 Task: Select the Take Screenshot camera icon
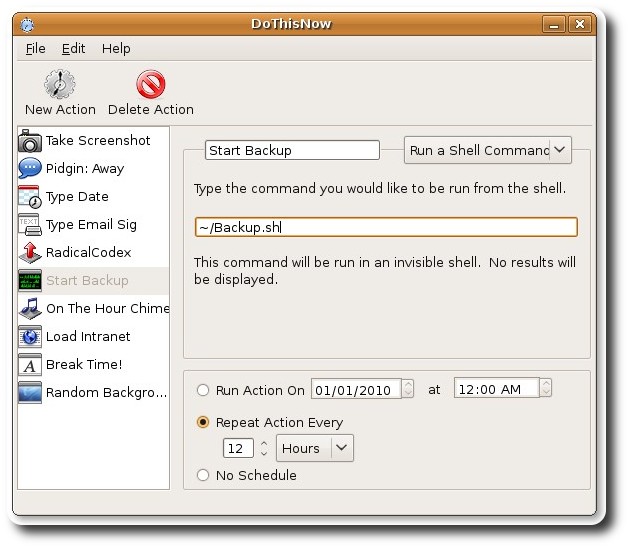(x=30, y=141)
